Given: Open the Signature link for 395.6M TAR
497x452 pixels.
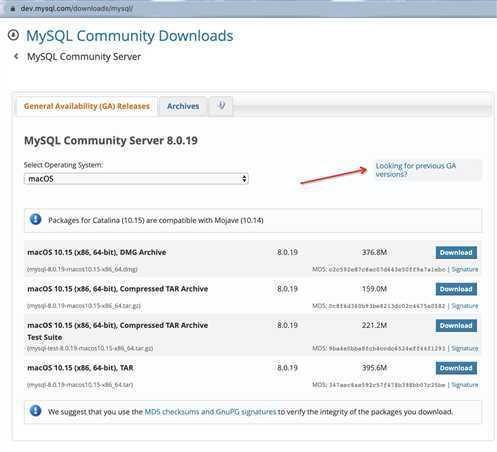Looking at the screenshot, I should click(465, 385).
